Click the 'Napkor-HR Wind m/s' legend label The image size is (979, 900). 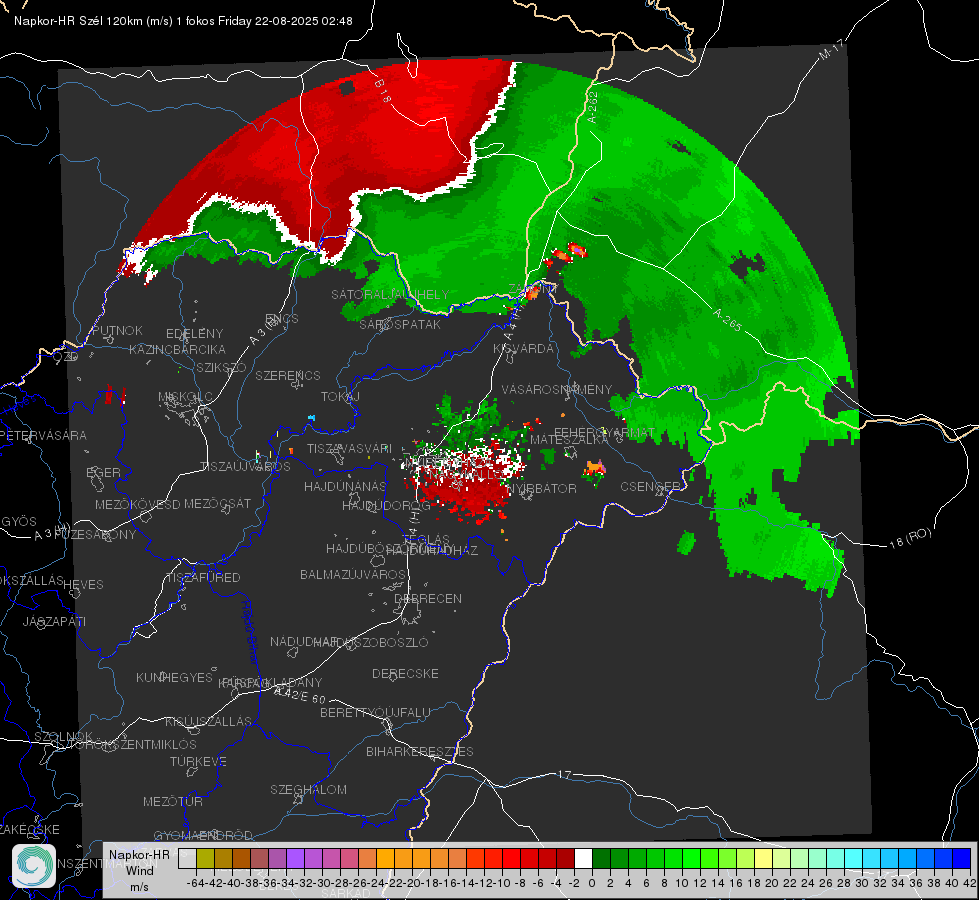pos(139,870)
